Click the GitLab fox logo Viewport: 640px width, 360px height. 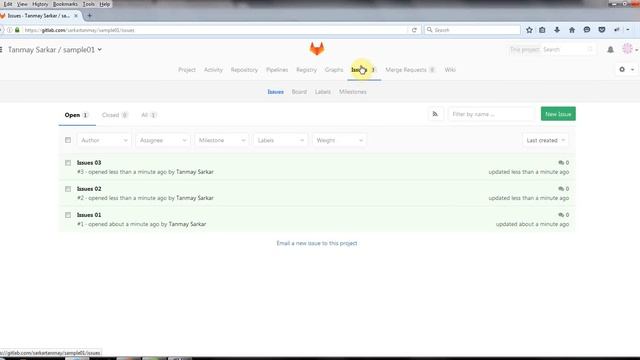coord(317,49)
